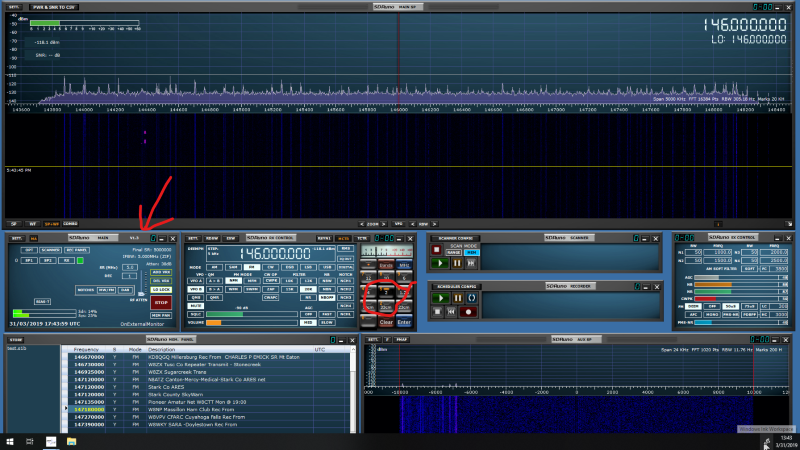Enable LO LOCK in the Main panel

pyautogui.click(x=161, y=289)
